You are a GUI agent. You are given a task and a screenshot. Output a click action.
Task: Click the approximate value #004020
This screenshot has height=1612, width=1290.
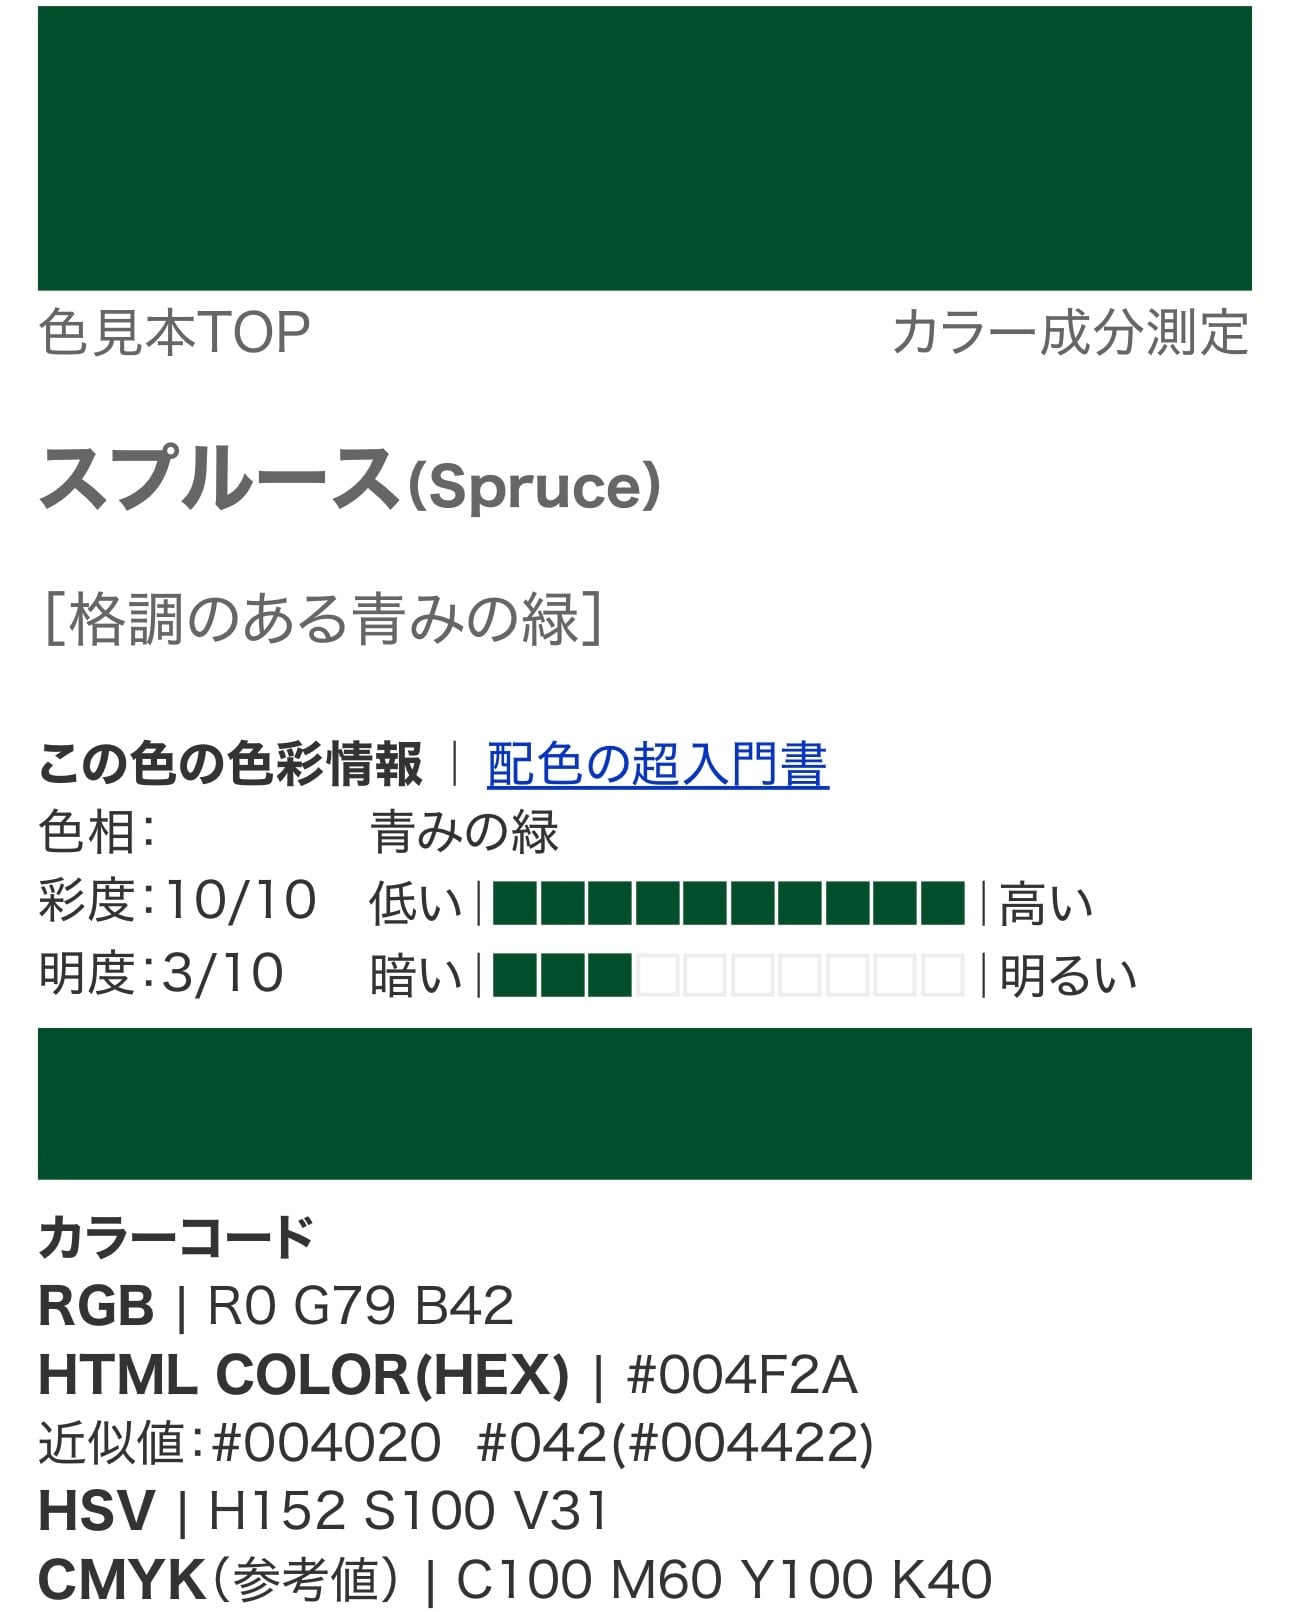tap(326, 1443)
